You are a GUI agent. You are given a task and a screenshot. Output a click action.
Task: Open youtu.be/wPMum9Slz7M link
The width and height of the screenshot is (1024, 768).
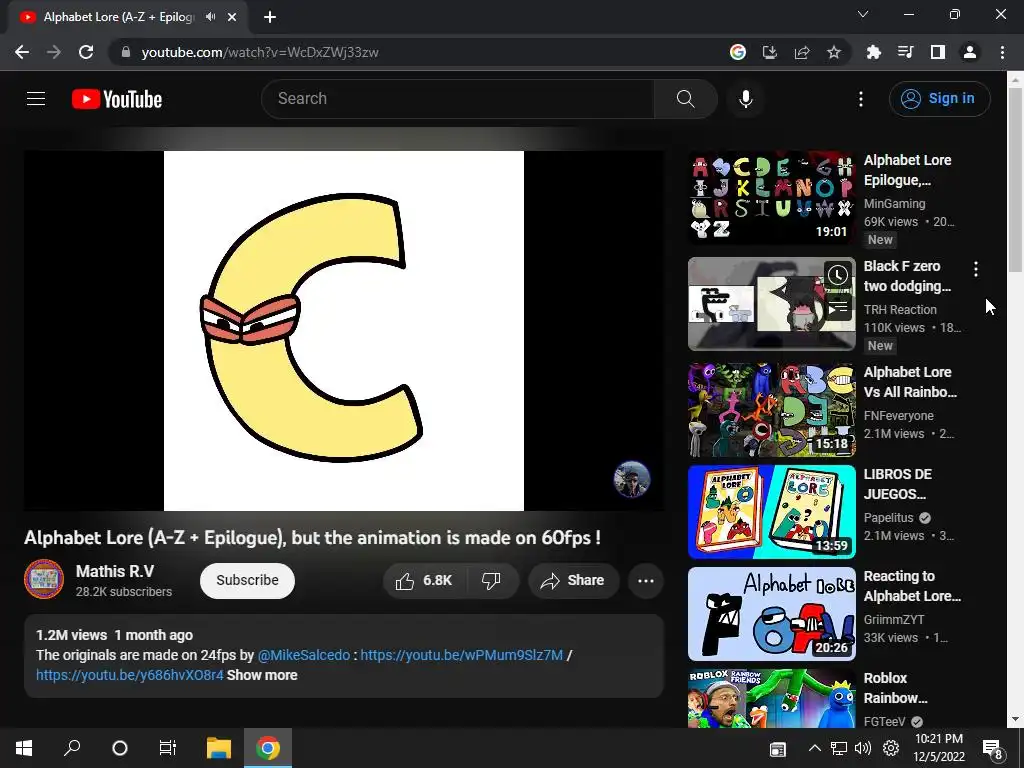pos(461,655)
